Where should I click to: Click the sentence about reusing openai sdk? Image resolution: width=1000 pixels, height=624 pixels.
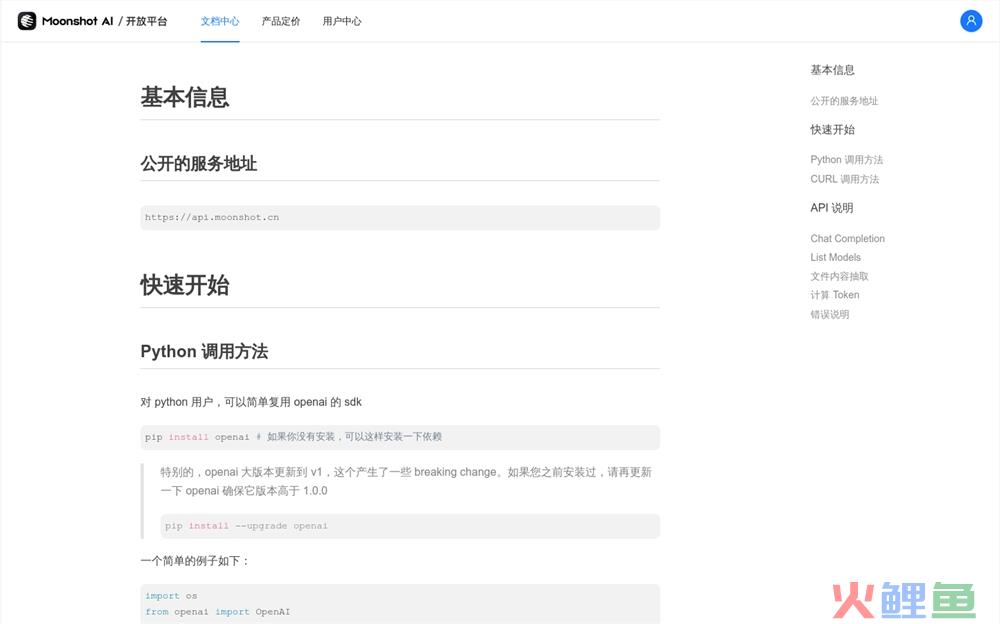click(251, 402)
